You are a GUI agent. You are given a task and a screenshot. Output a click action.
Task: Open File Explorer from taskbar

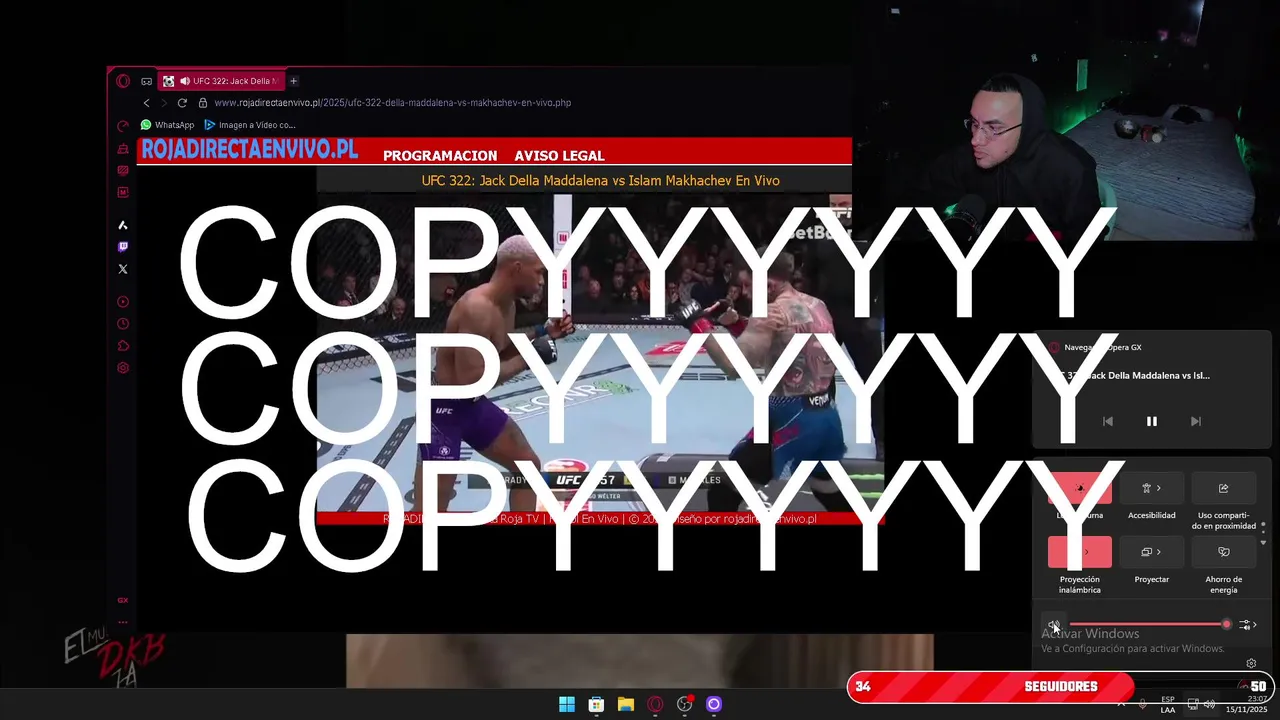(626, 704)
